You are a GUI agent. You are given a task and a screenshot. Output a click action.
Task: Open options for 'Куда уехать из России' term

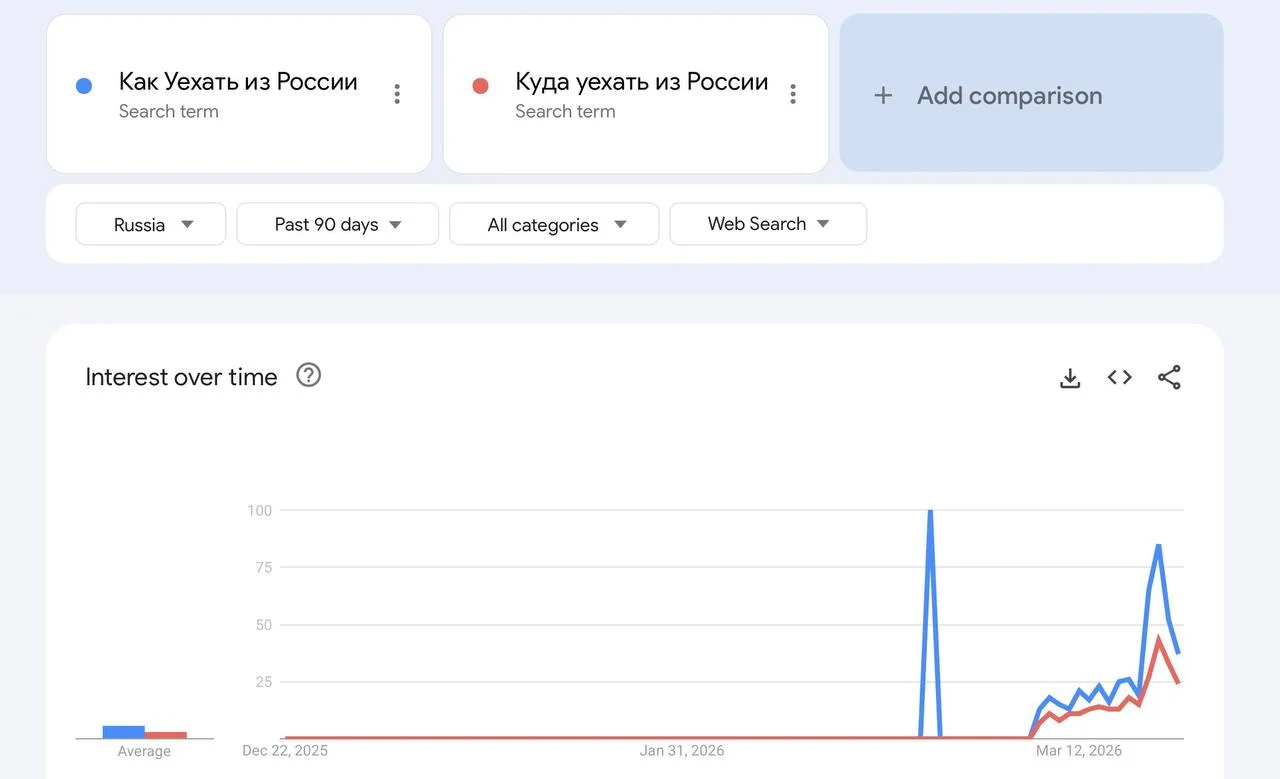pos(793,94)
